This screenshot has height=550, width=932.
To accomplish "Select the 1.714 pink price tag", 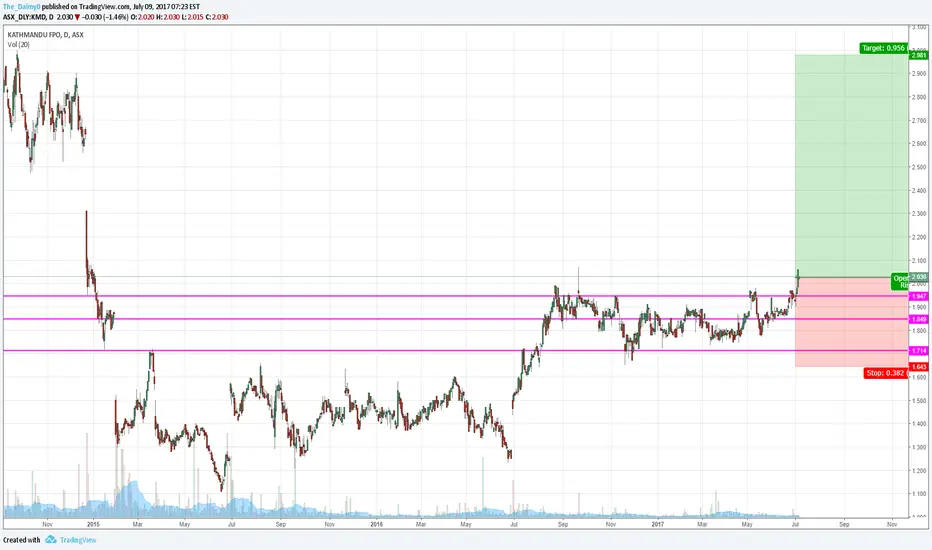I will tap(918, 351).
